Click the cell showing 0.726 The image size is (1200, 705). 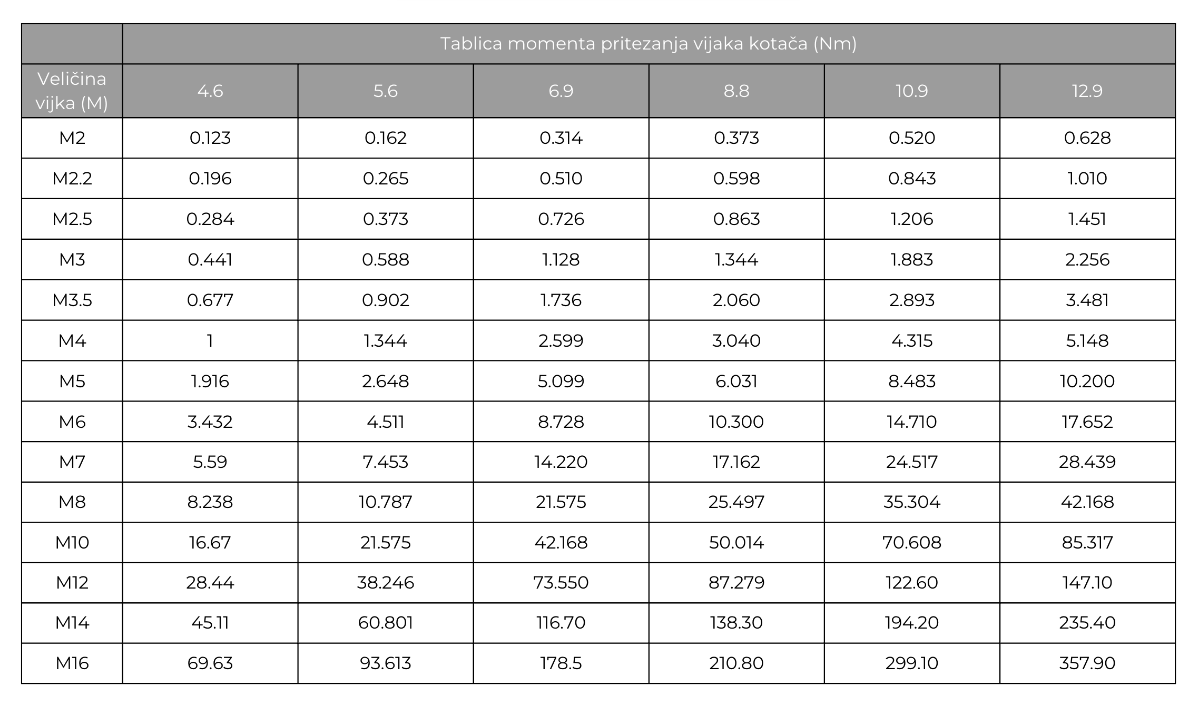(561, 219)
